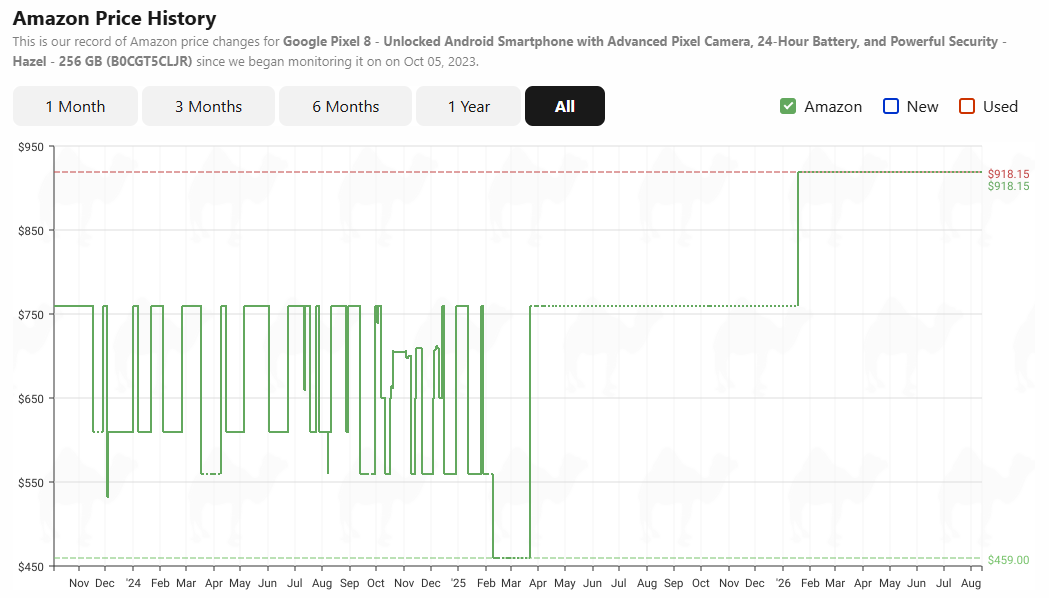Click the $950 y-axis label

click(x=31, y=147)
